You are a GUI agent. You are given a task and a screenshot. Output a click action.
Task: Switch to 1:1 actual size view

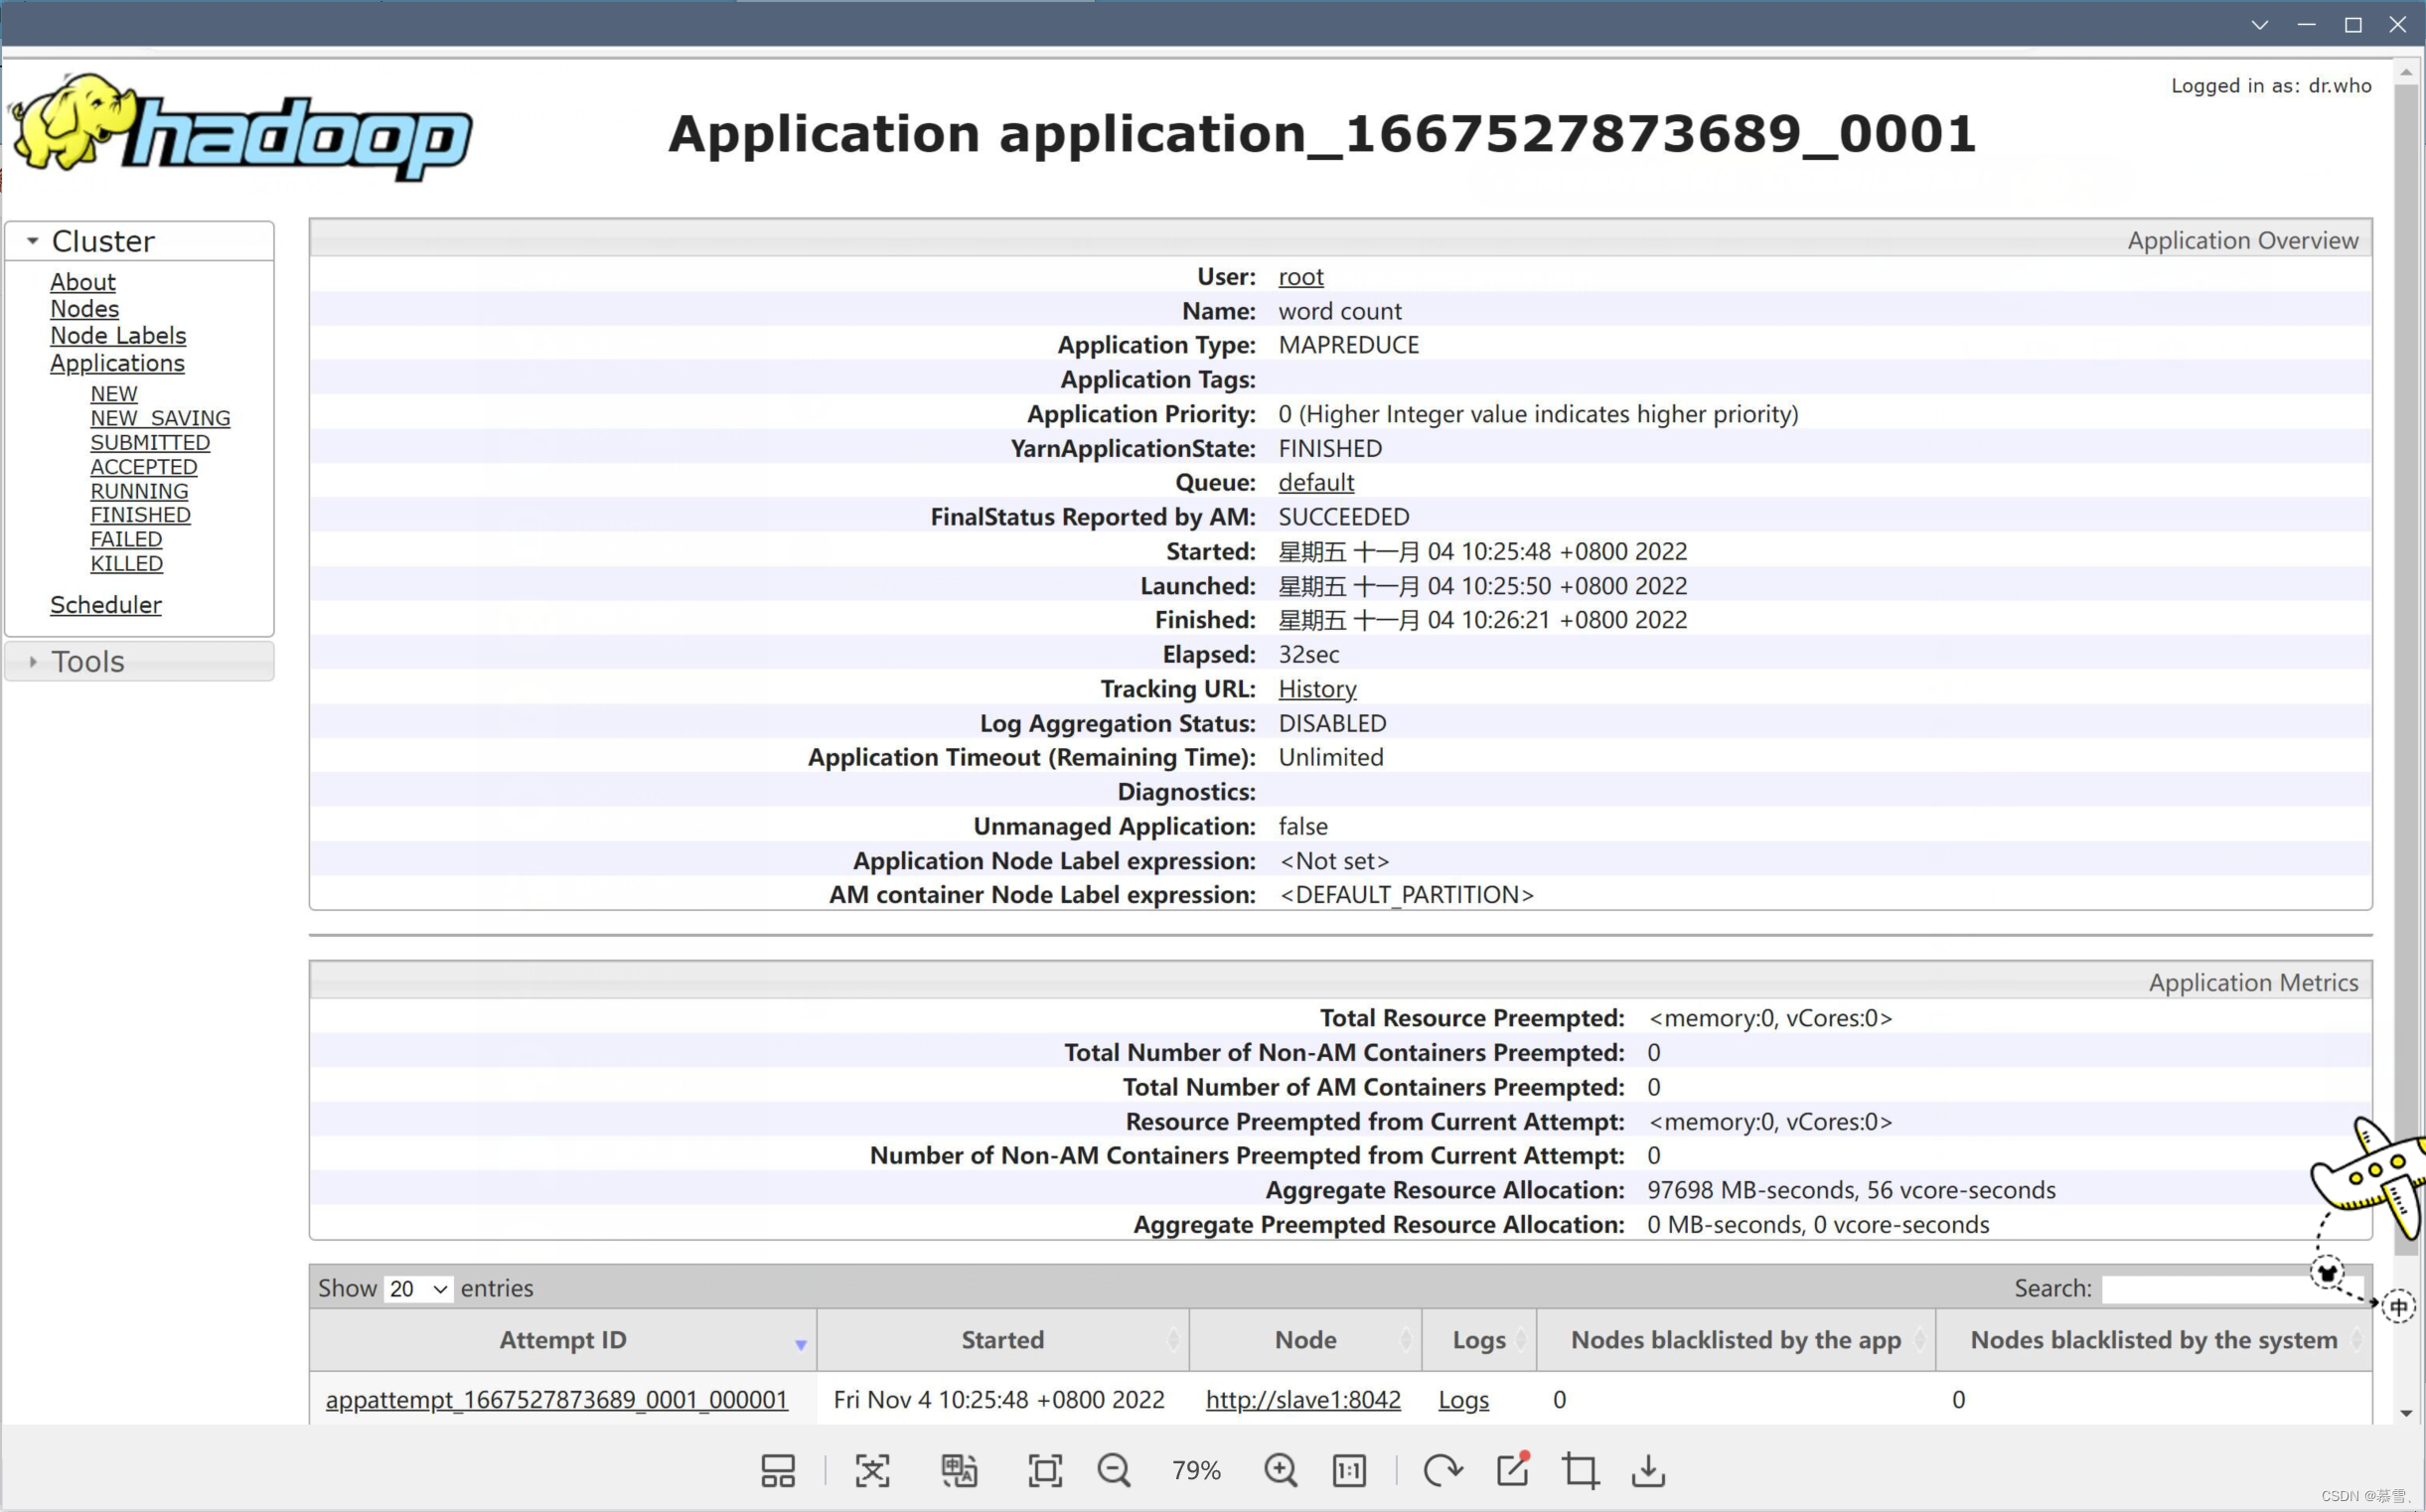[1347, 1470]
